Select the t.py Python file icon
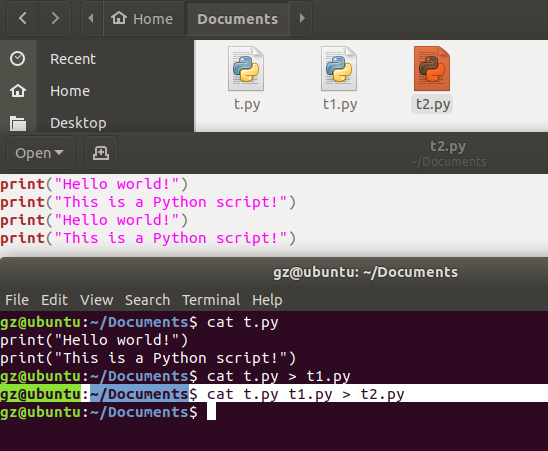Image resolution: width=548 pixels, height=451 pixels. 246,69
